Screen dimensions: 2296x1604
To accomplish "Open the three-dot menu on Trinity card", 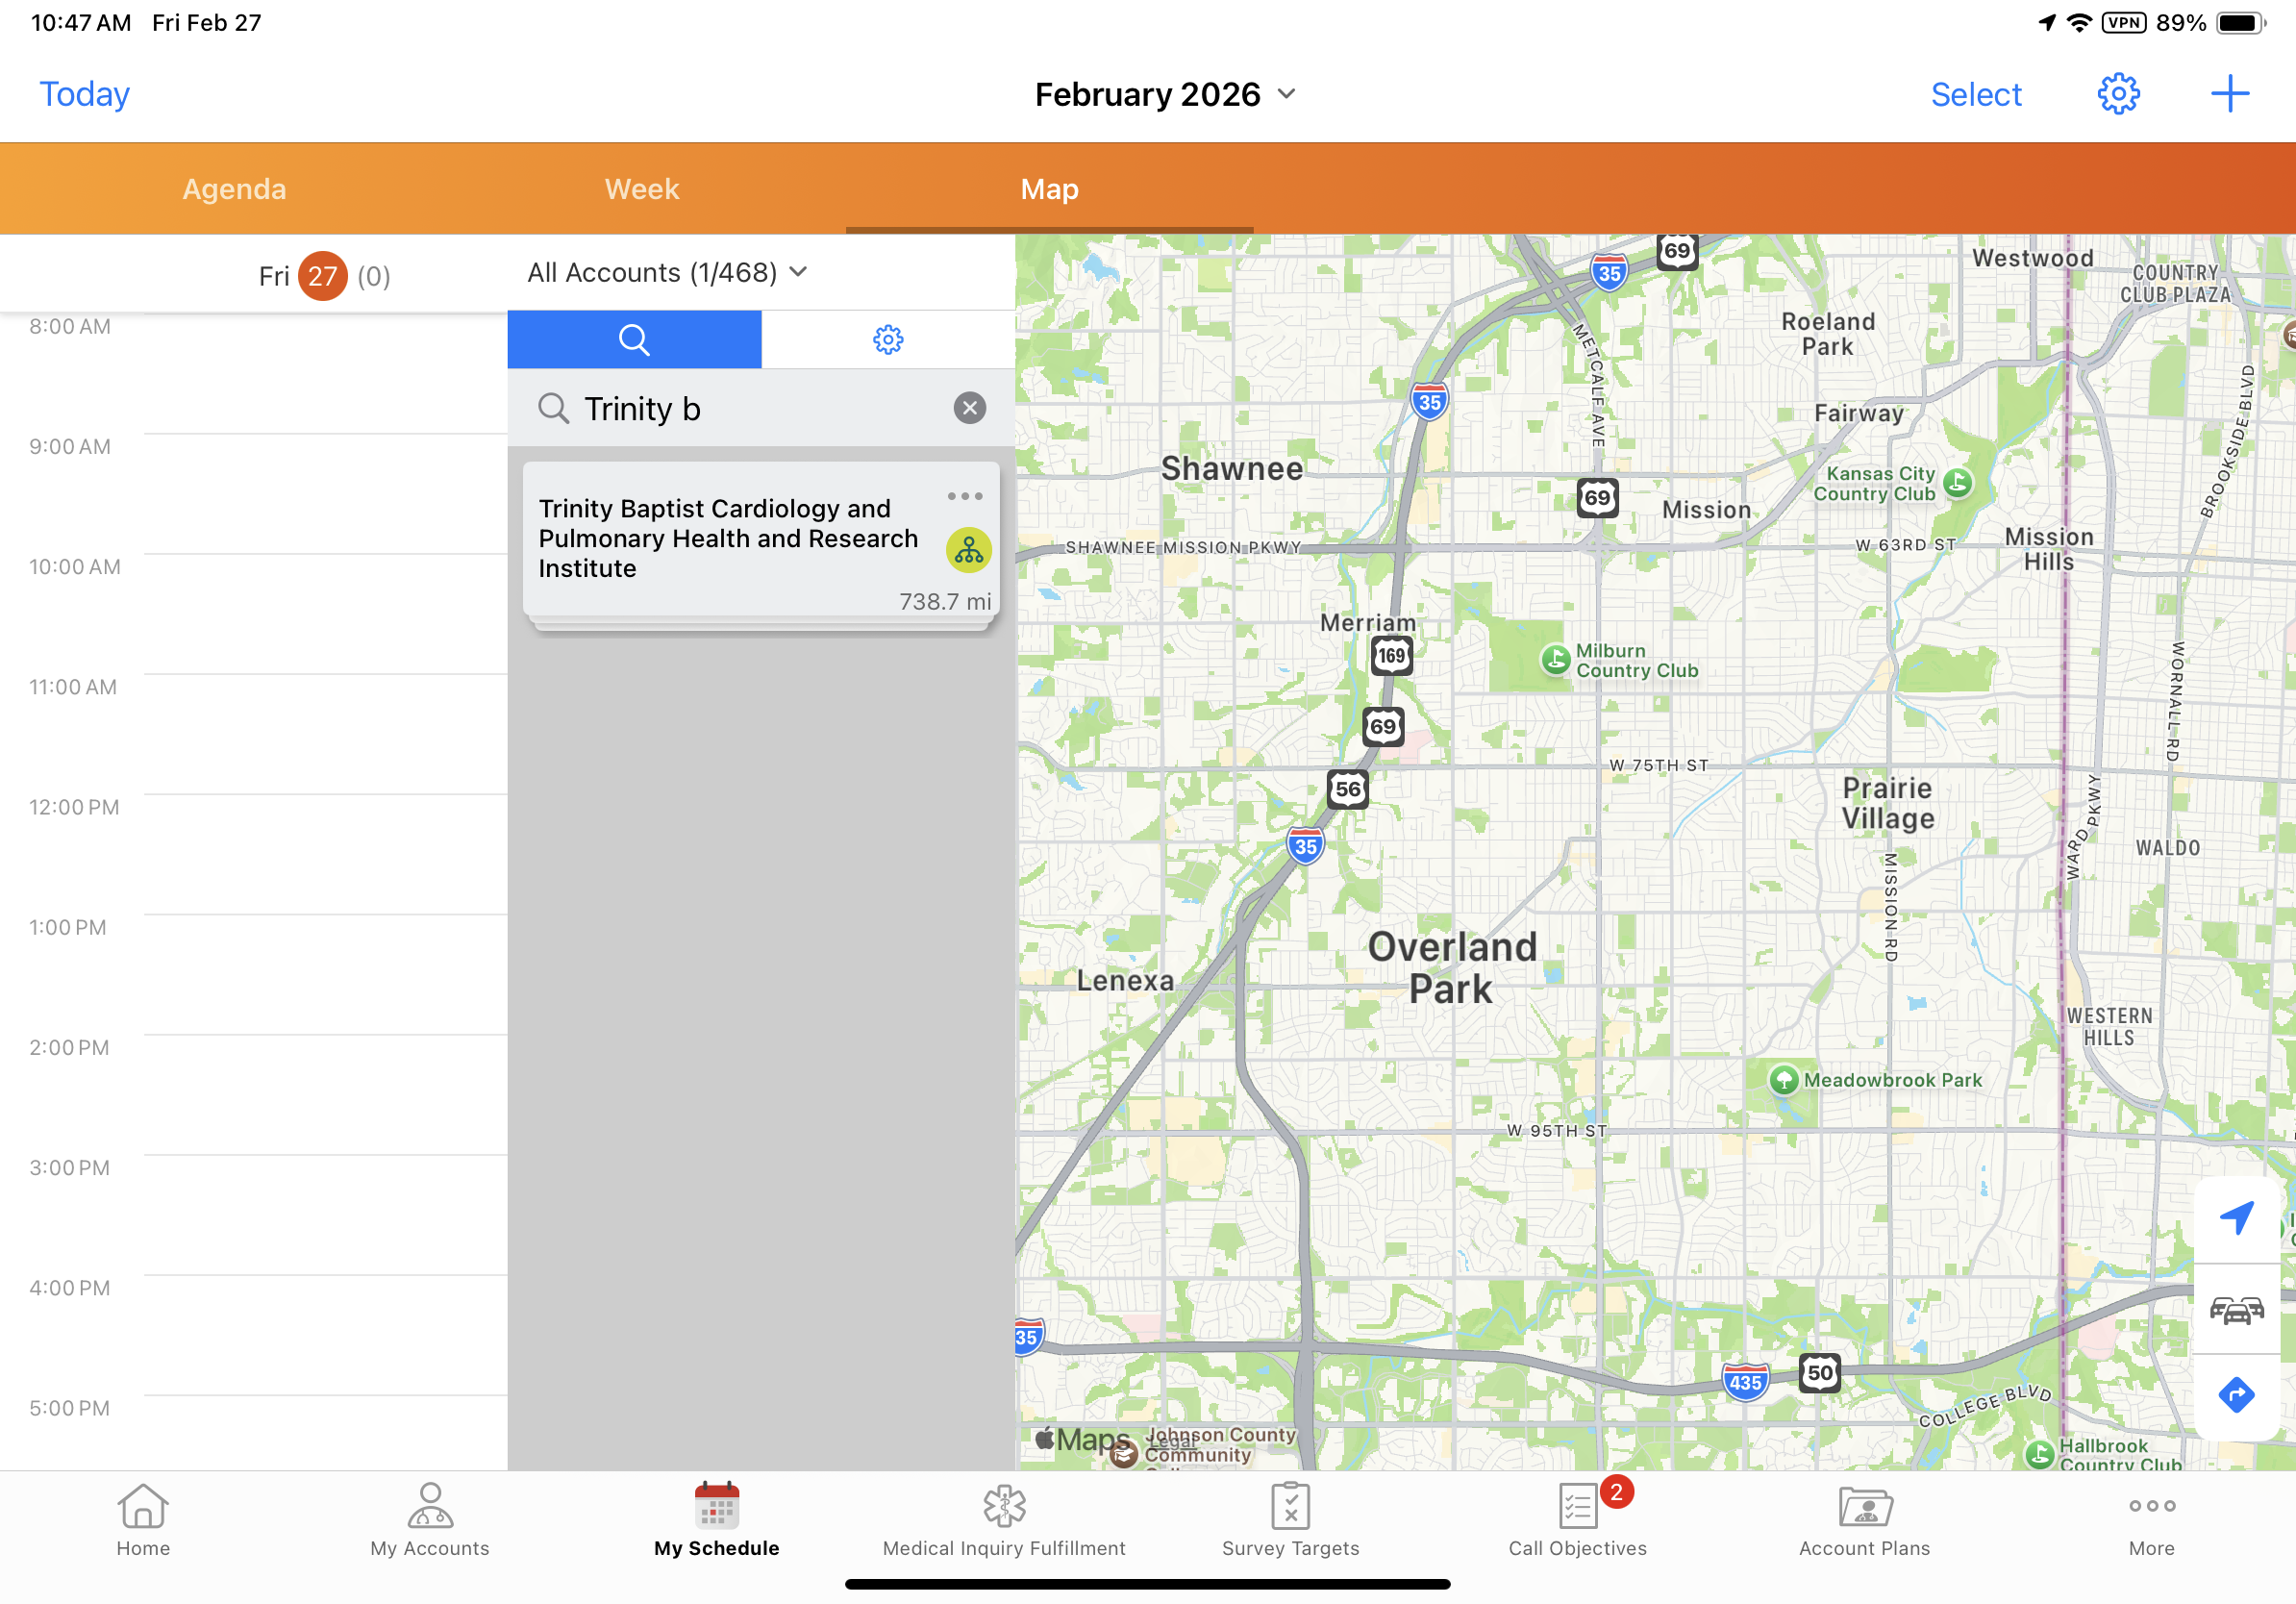I will 964,496.
